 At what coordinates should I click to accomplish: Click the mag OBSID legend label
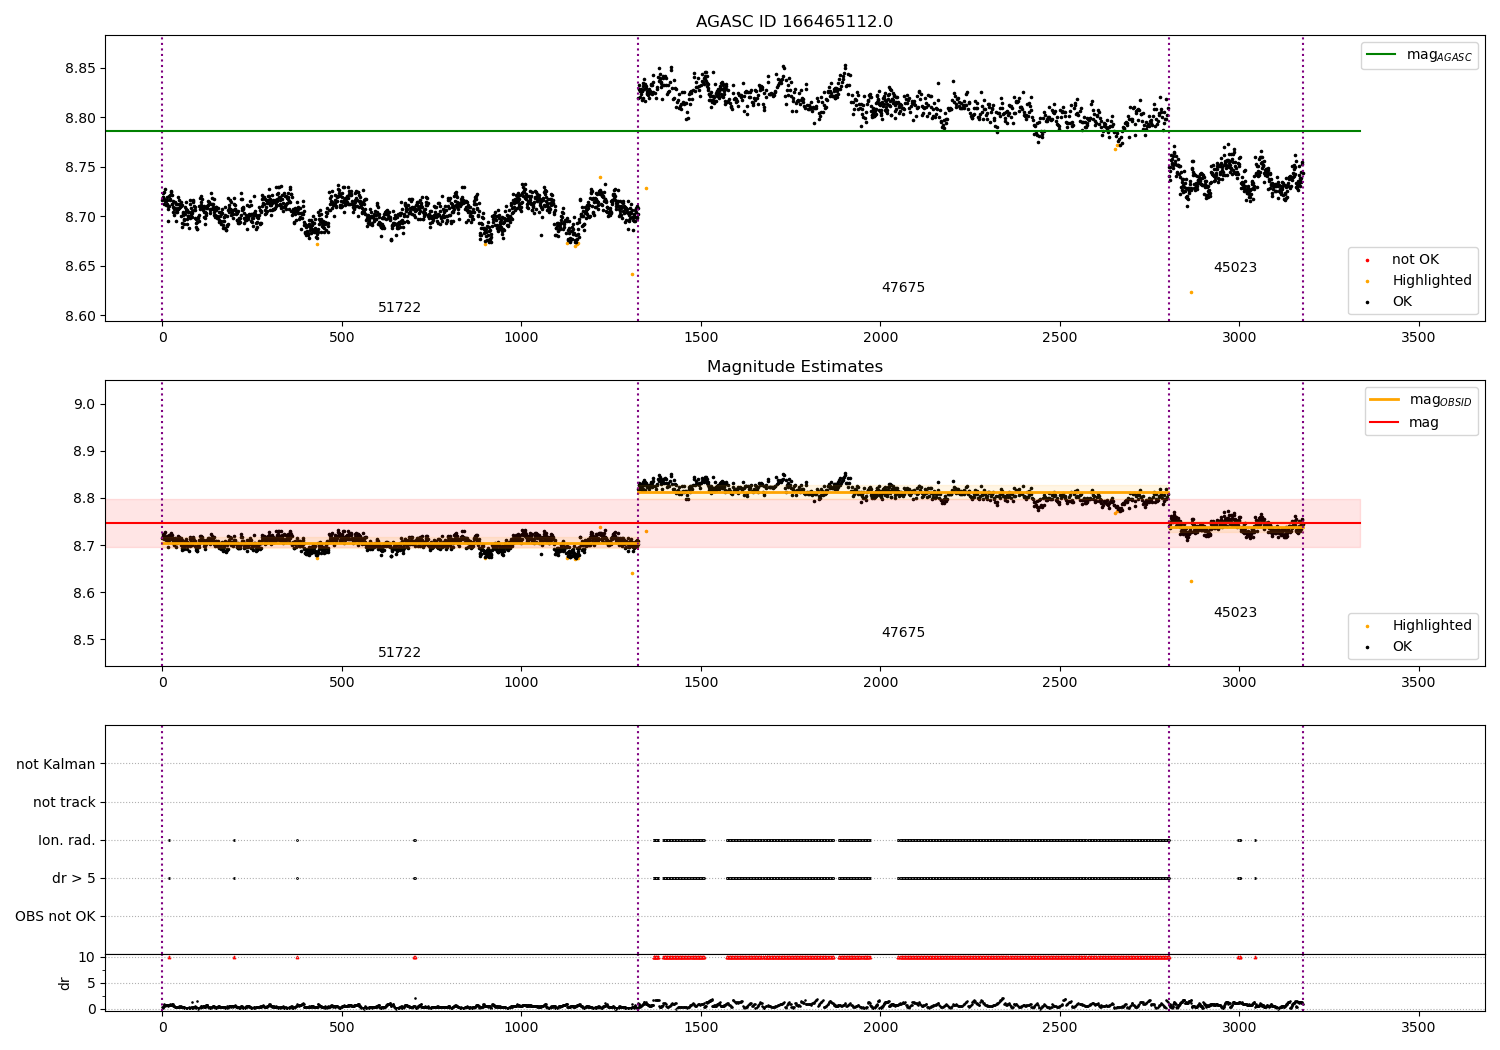pos(1440,400)
